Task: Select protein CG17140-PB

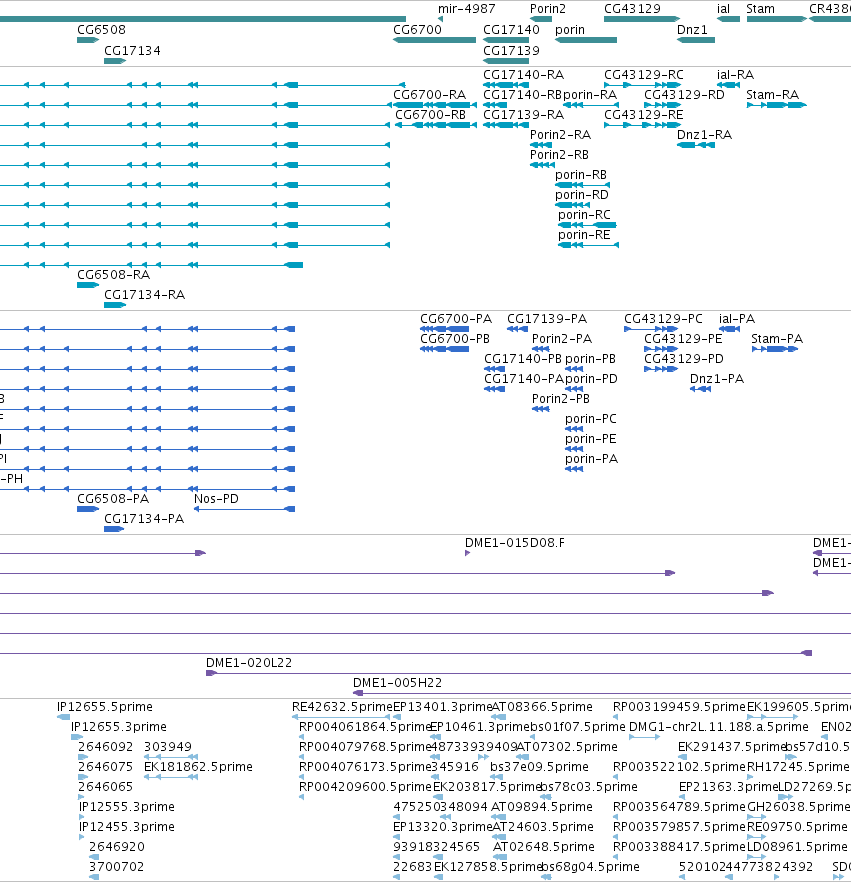Action: click(x=494, y=369)
